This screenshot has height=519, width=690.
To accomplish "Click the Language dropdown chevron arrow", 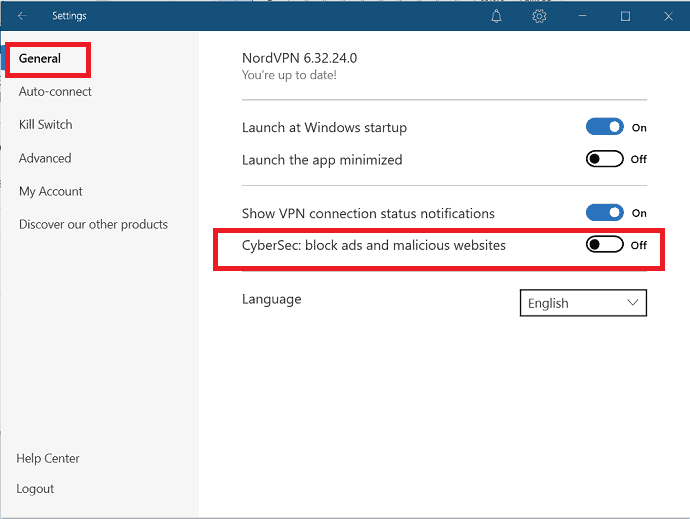I will (x=632, y=303).
